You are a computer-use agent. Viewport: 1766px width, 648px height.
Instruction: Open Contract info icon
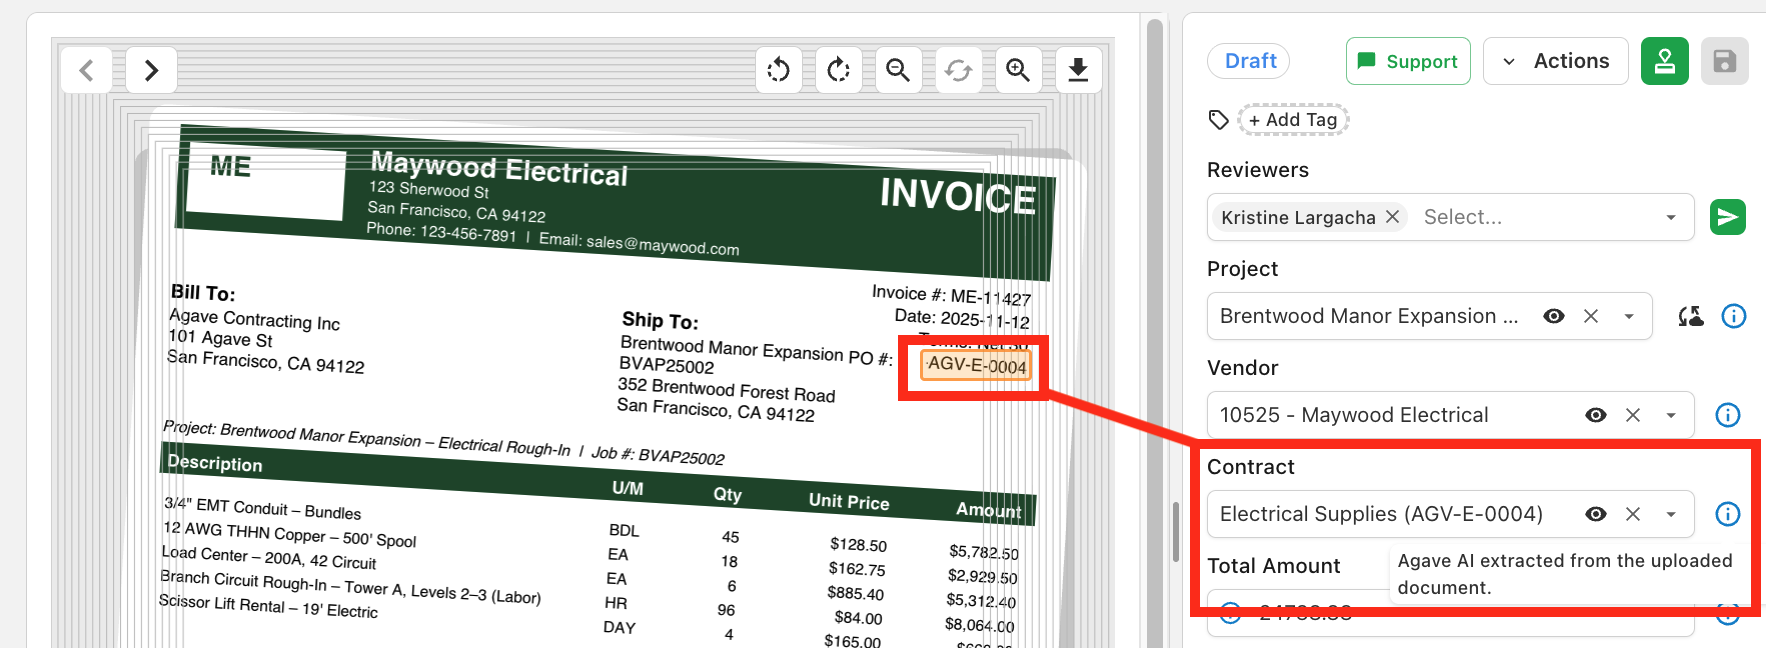1728,514
